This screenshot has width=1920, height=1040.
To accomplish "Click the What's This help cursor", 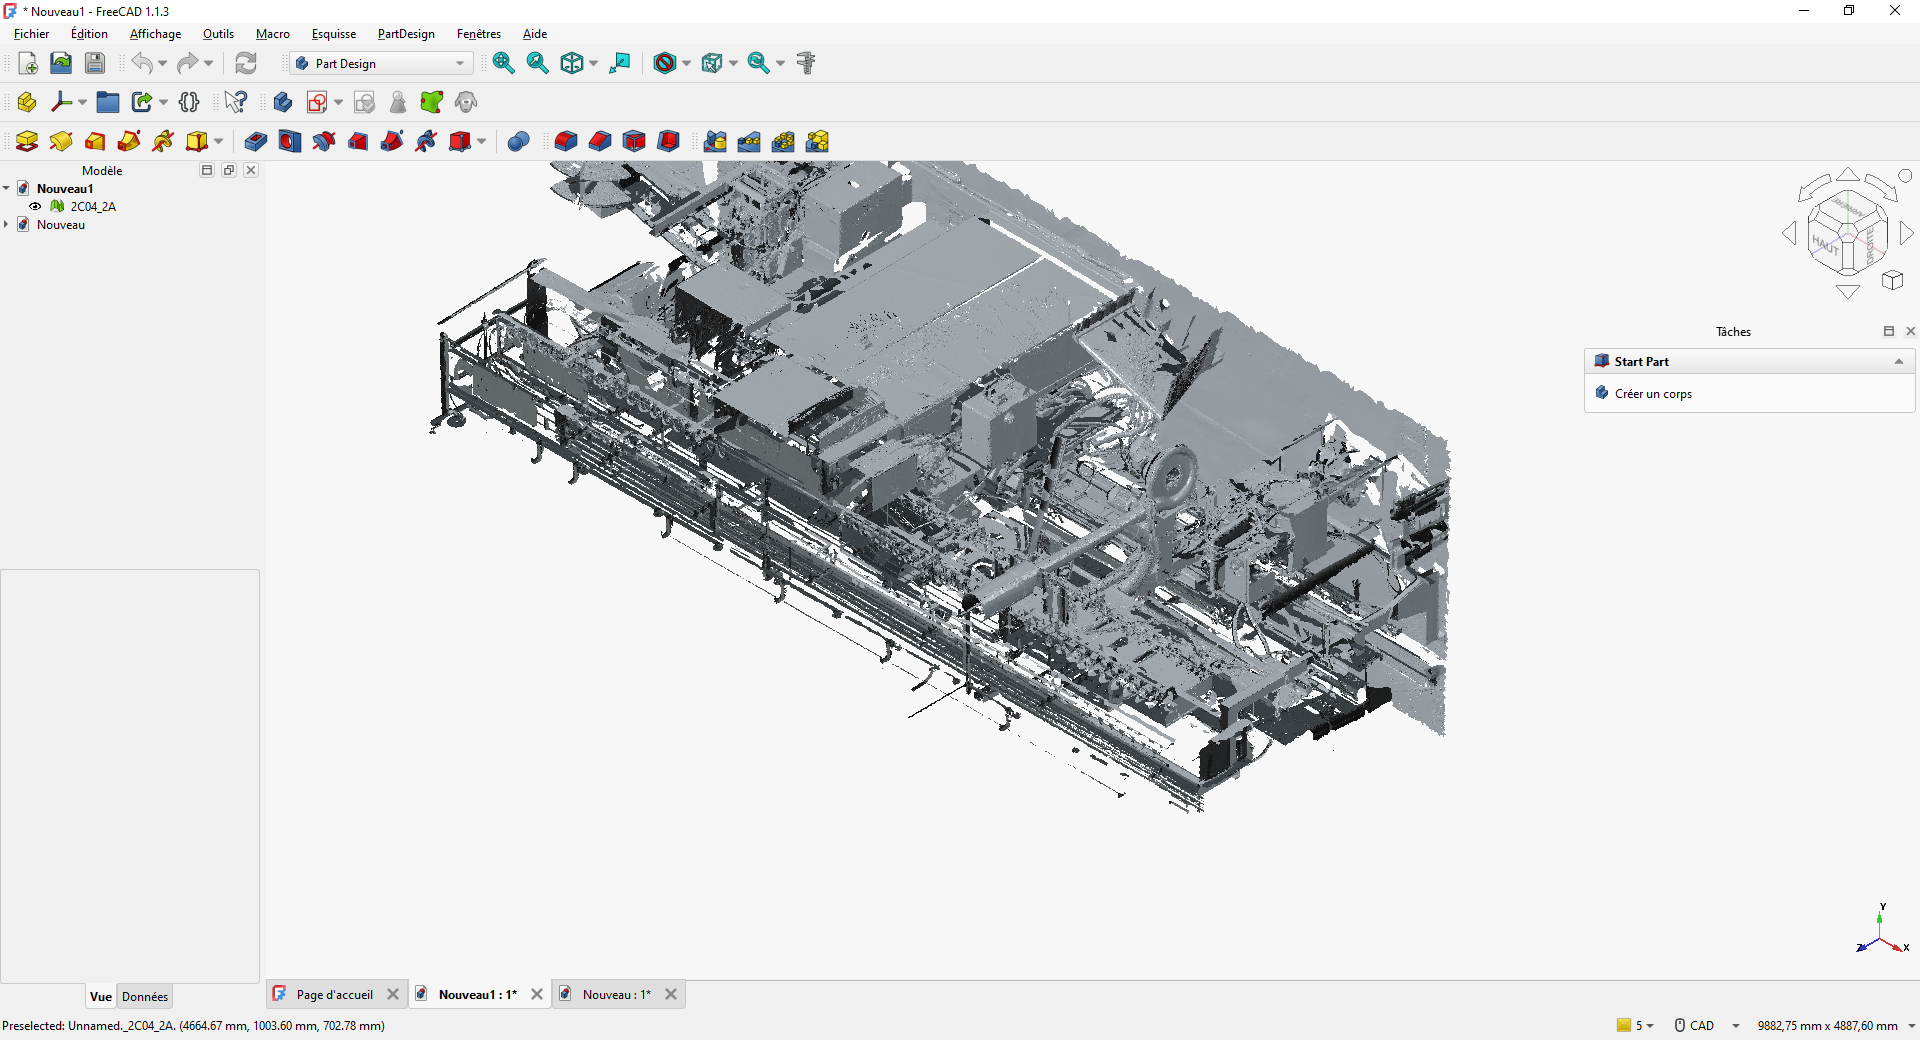I will pyautogui.click(x=236, y=102).
